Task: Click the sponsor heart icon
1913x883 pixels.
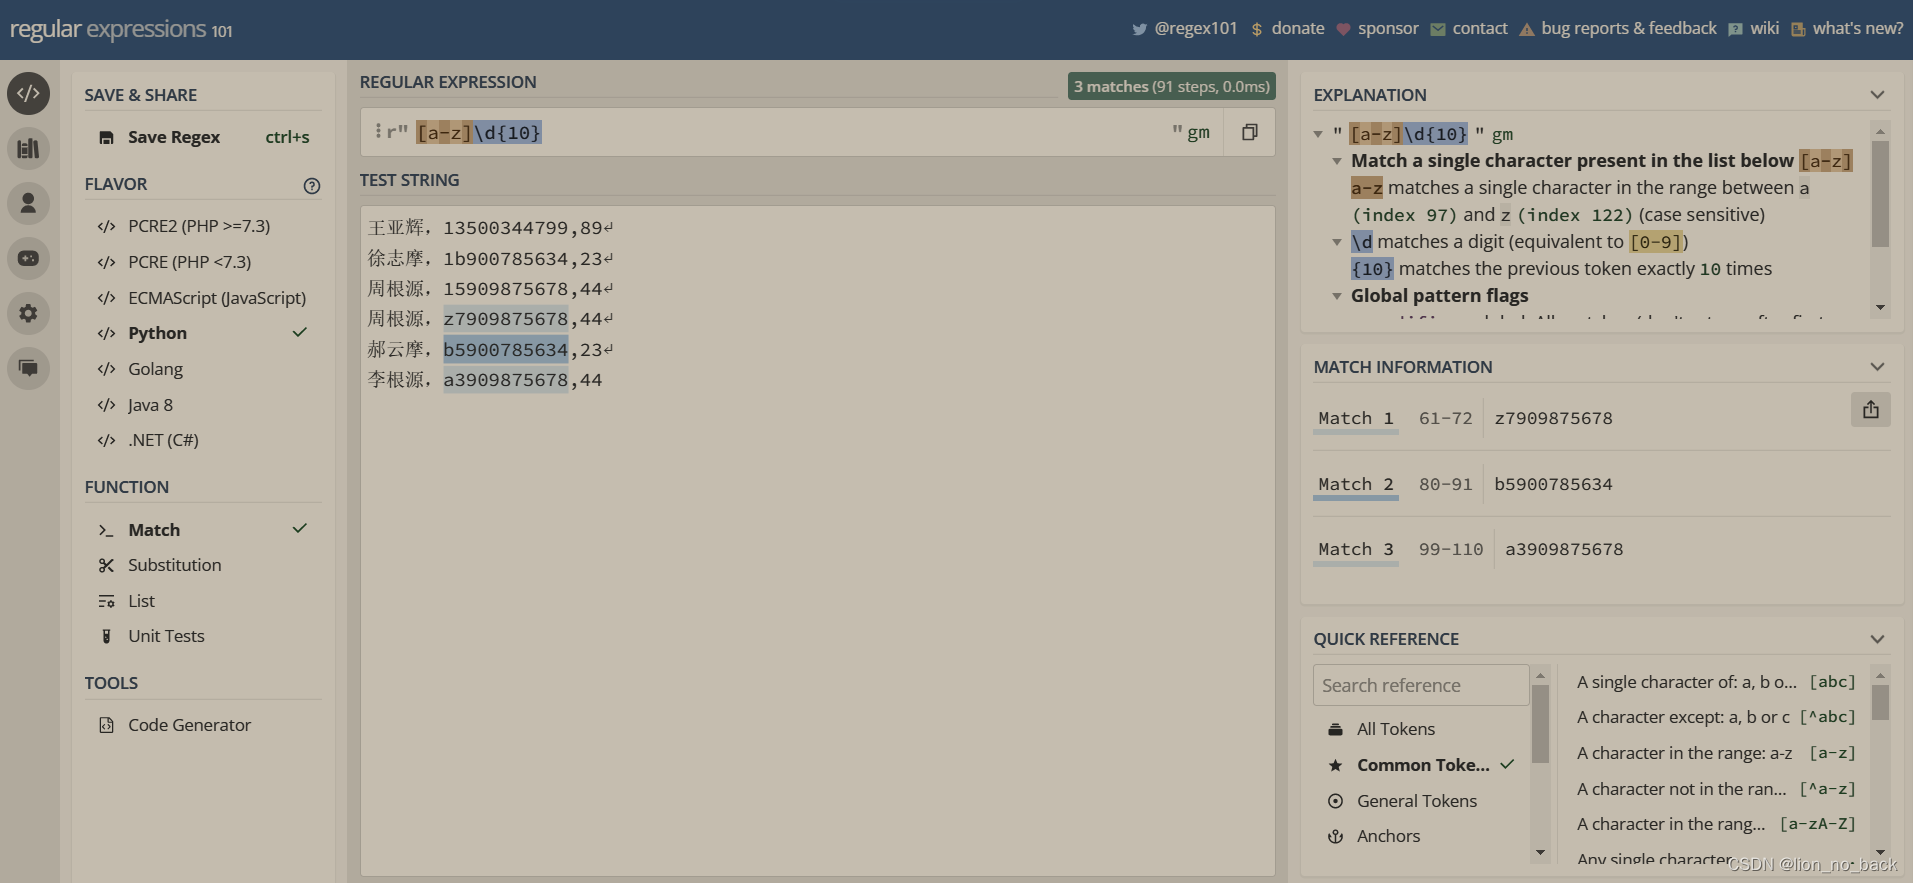Action: point(1343,29)
